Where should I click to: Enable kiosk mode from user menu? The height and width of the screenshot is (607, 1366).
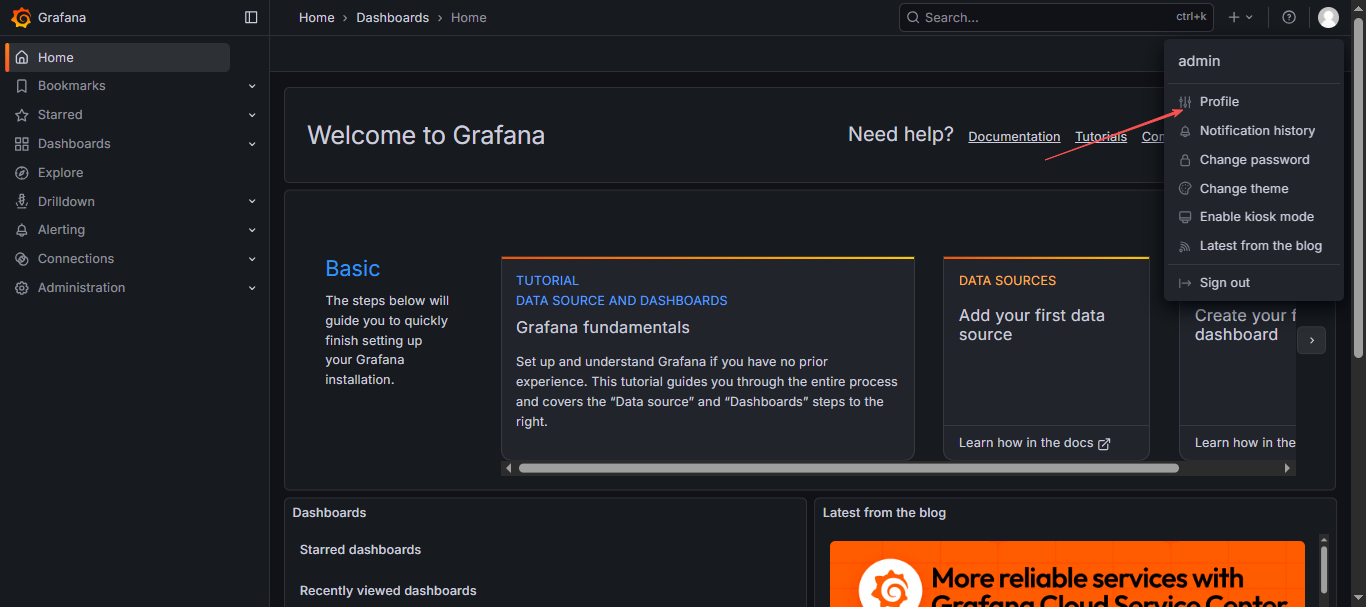coord(1256,217)
